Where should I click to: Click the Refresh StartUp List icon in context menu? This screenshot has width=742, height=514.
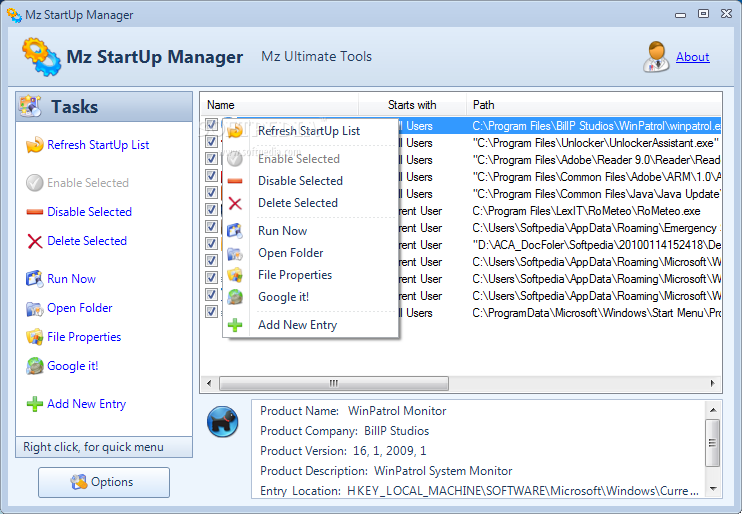pos(235,131)
